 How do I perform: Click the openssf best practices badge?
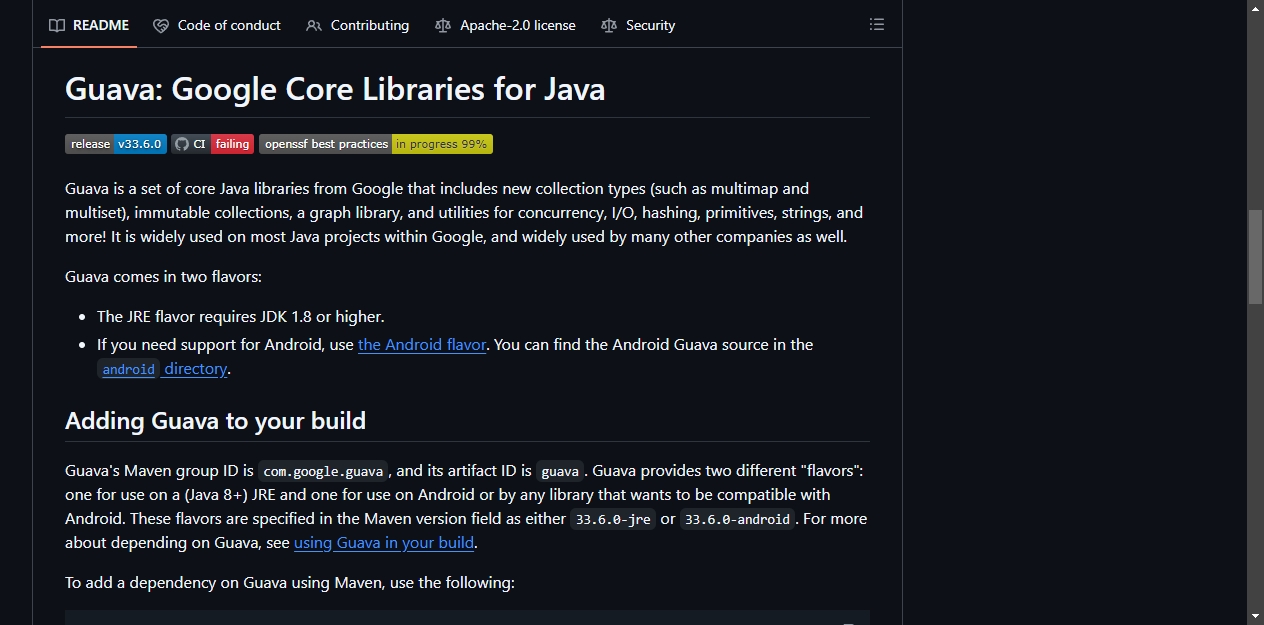click(376, 144)
